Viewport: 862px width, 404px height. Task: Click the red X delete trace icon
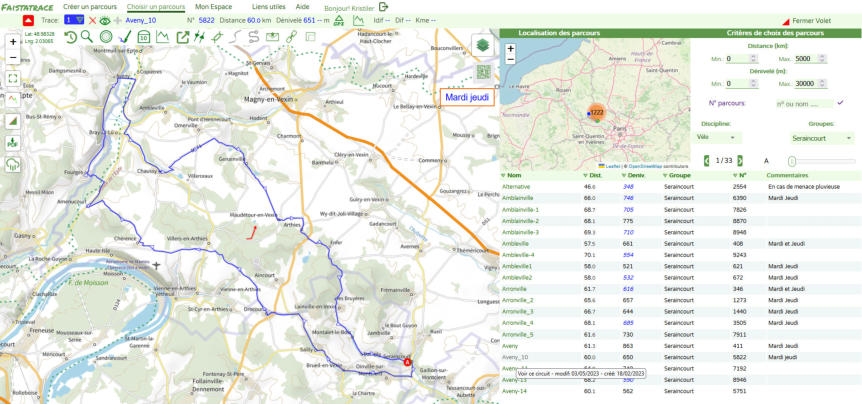click(93, 20)
